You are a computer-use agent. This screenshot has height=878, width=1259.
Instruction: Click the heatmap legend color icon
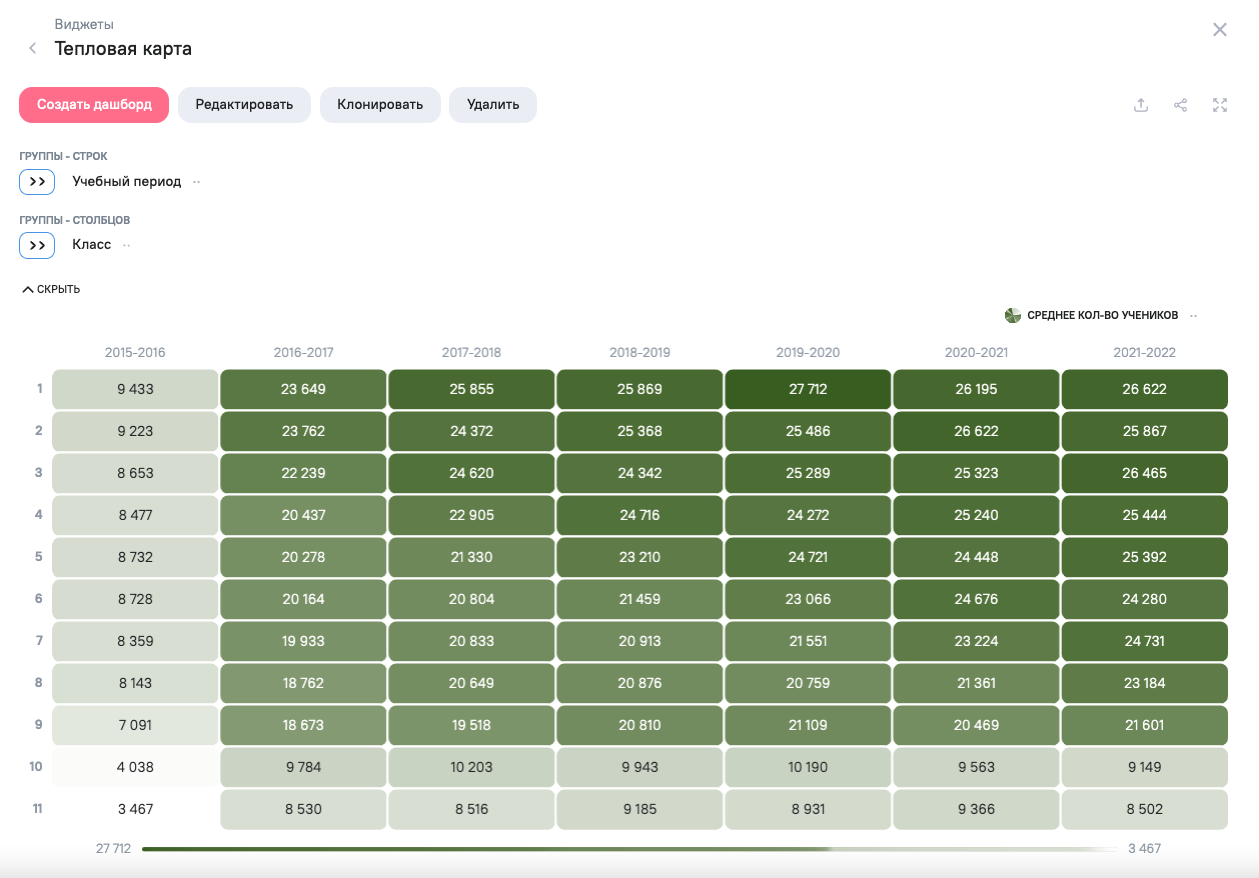point(1012,316)
